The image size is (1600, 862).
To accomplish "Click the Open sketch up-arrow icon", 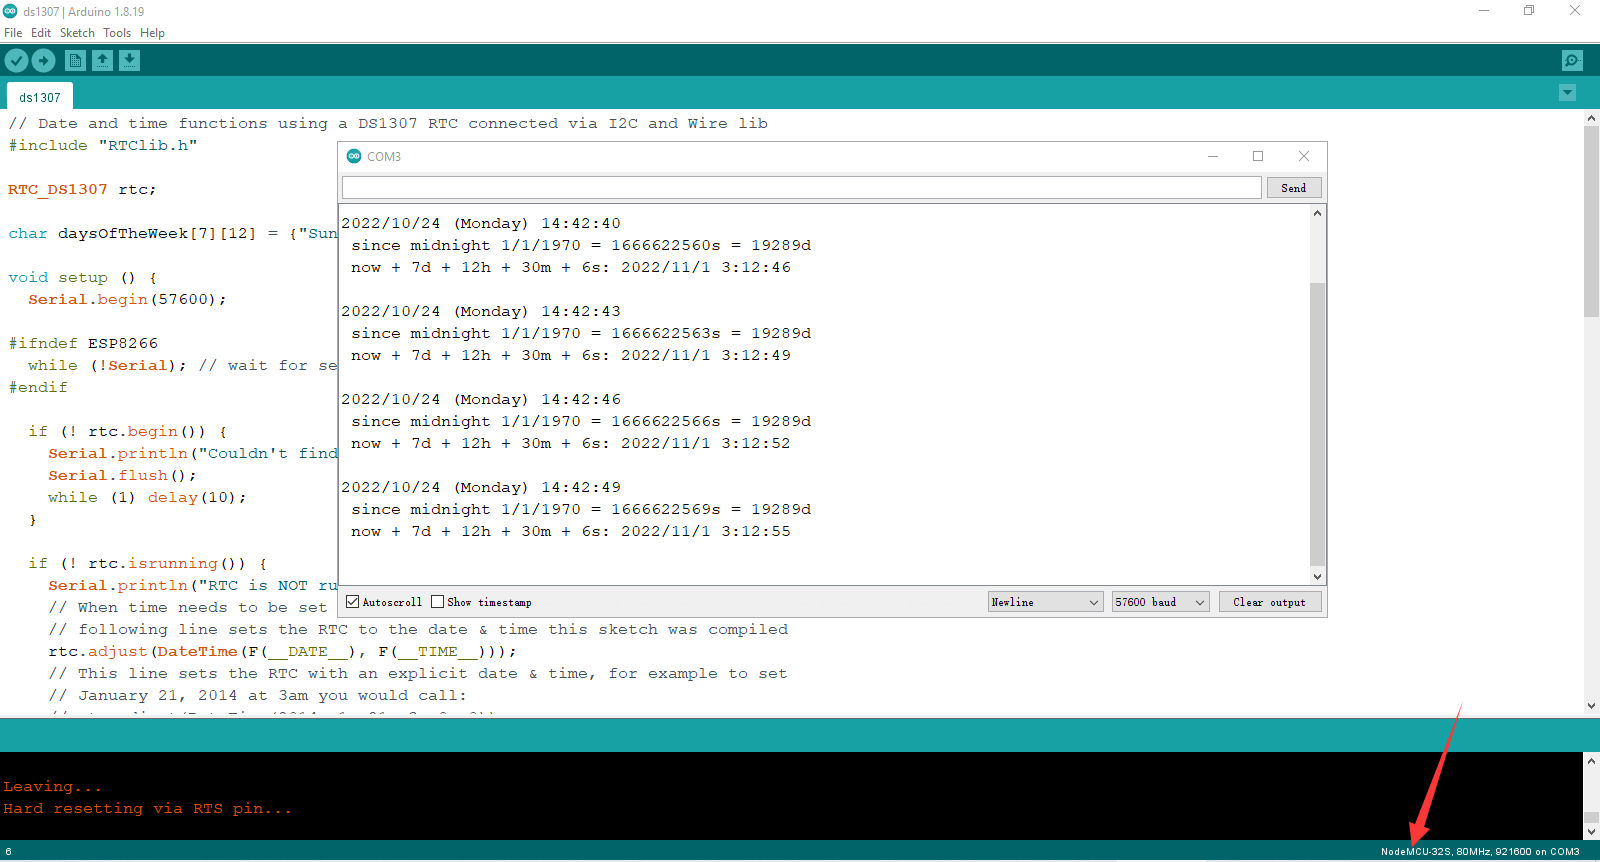I will click(x=102, y=61).
